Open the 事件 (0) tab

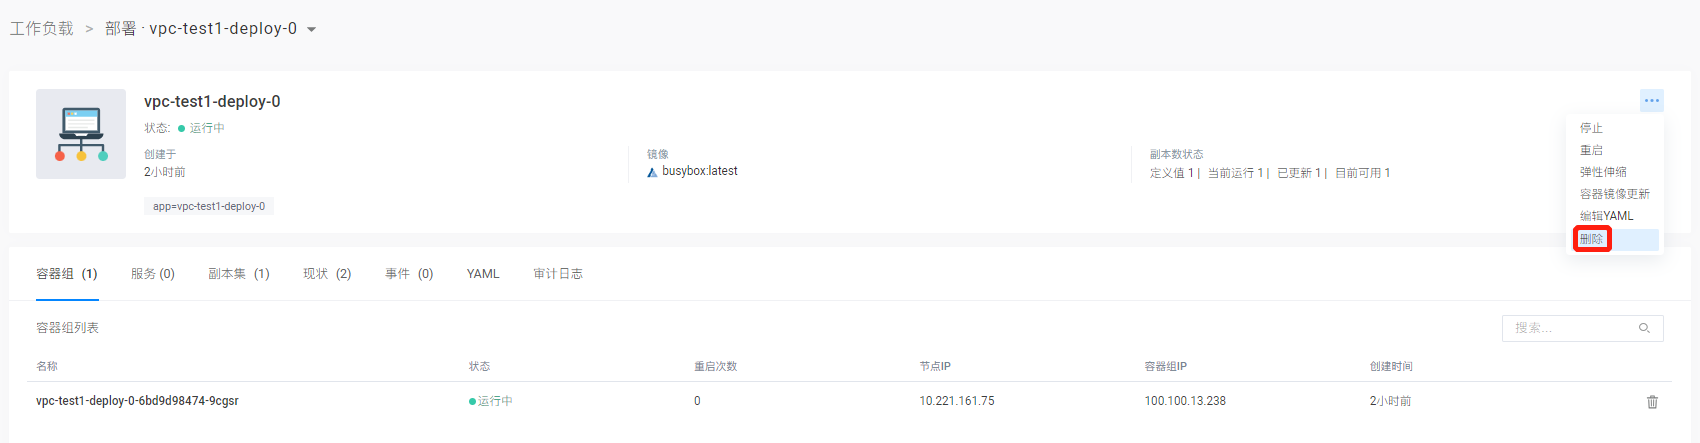point(409,274)
